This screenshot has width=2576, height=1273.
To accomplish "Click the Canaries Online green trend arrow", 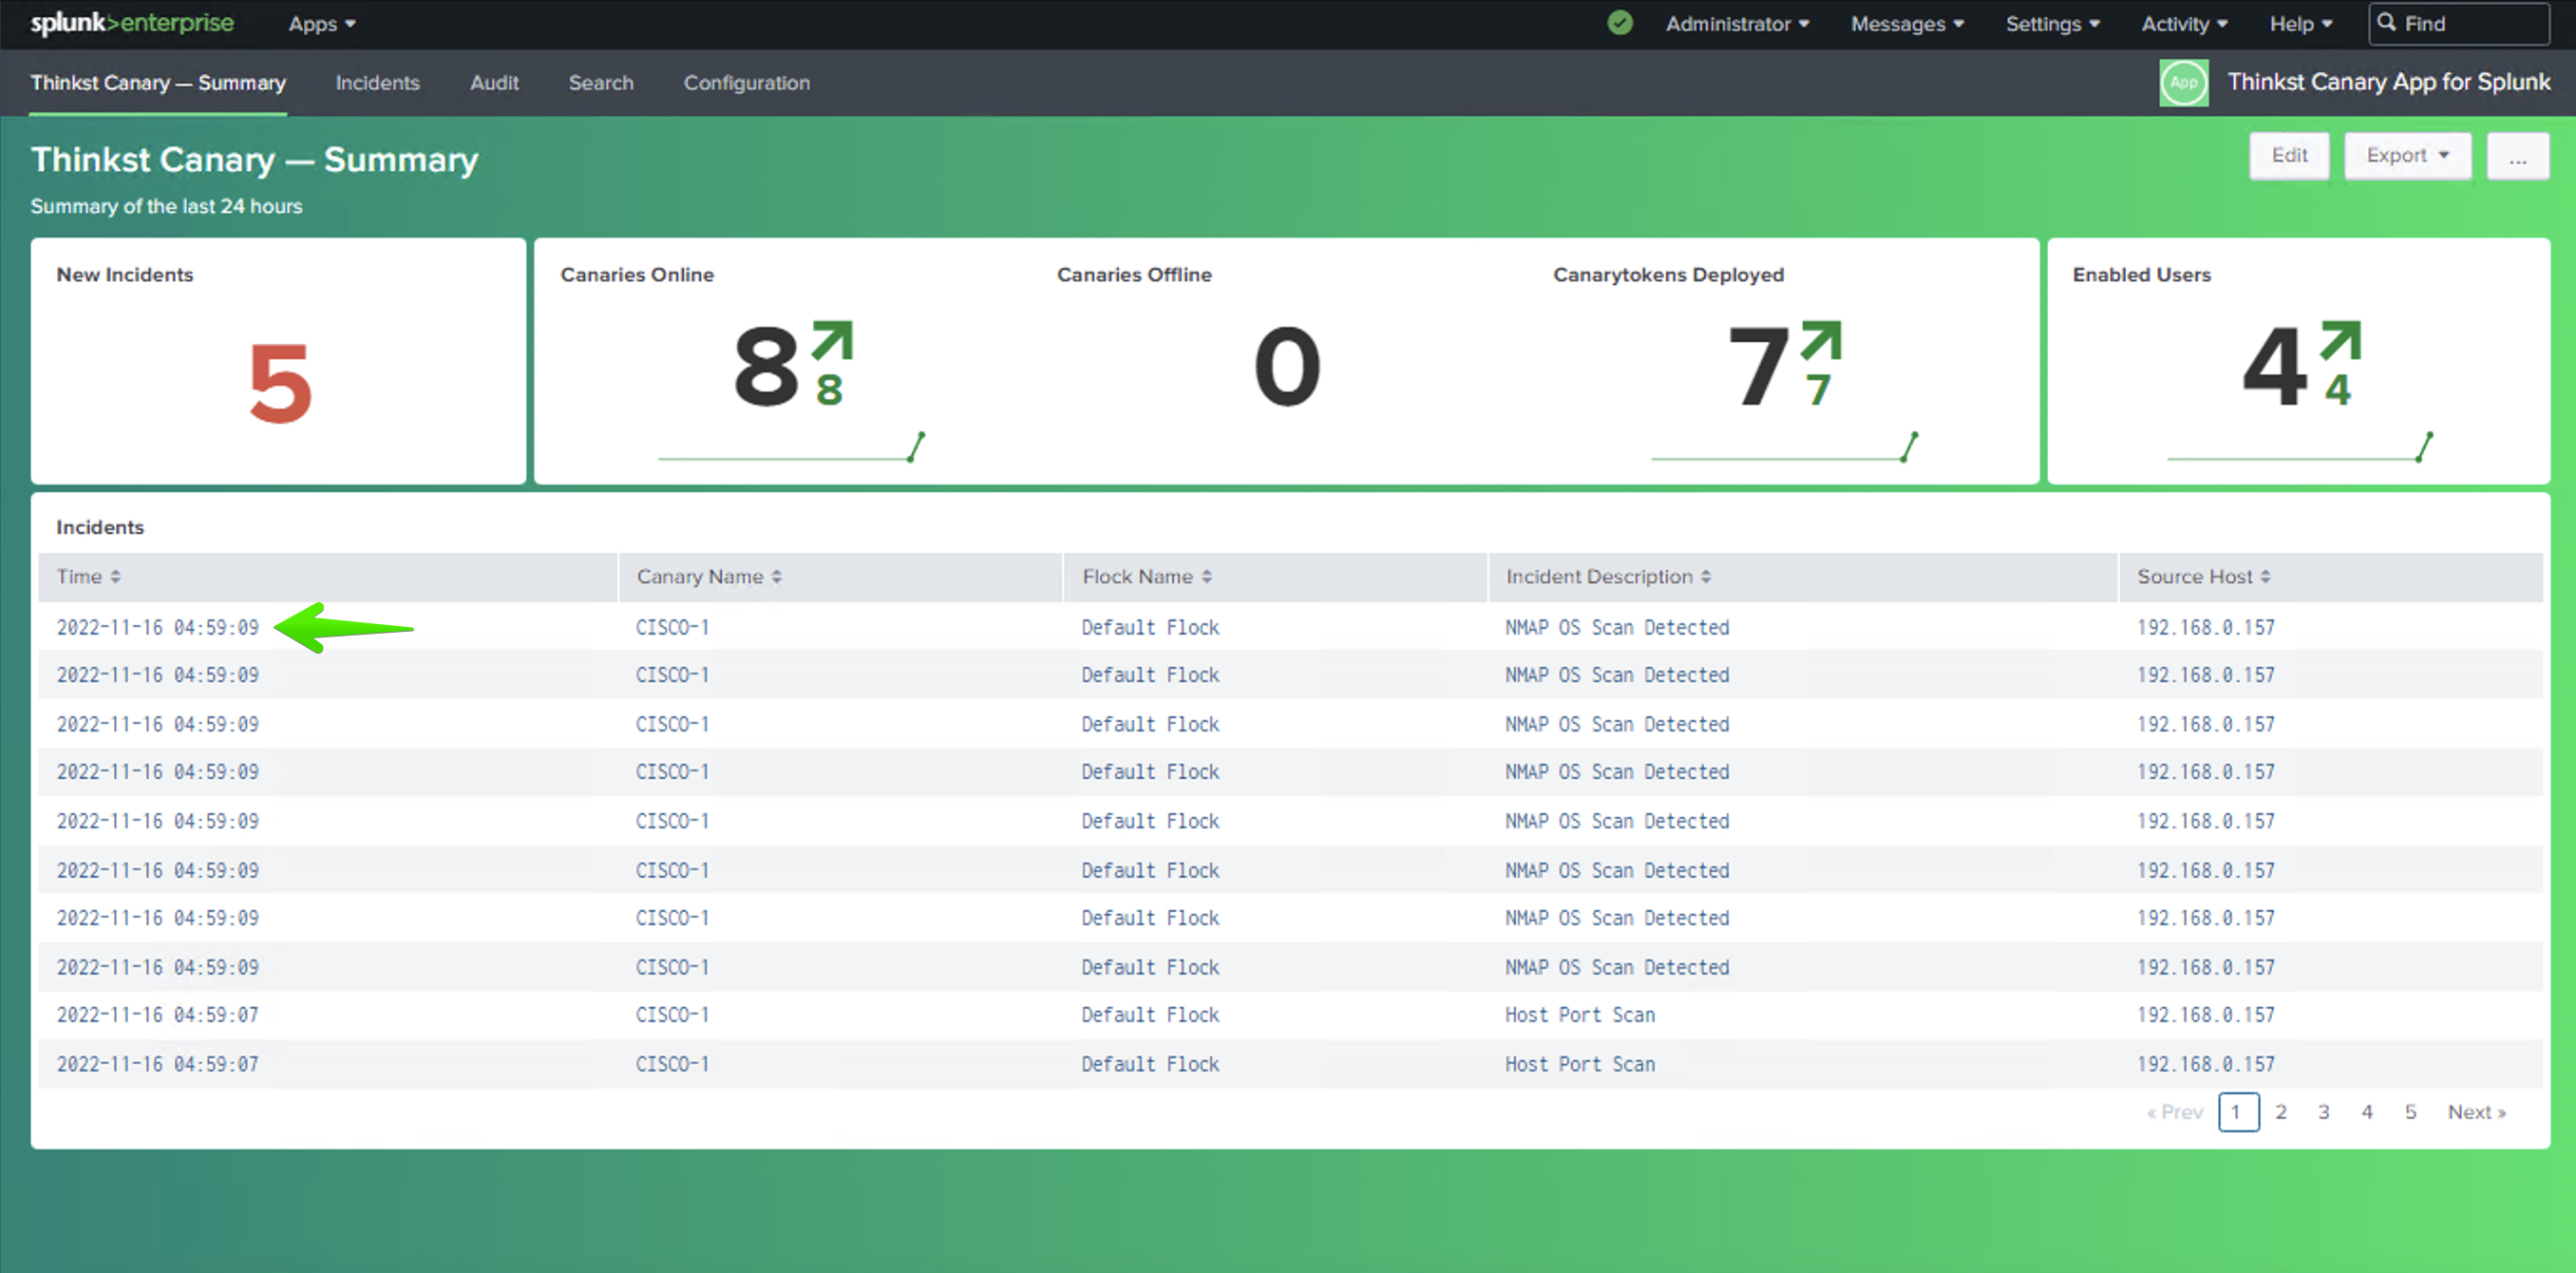I will coord(832,340).
